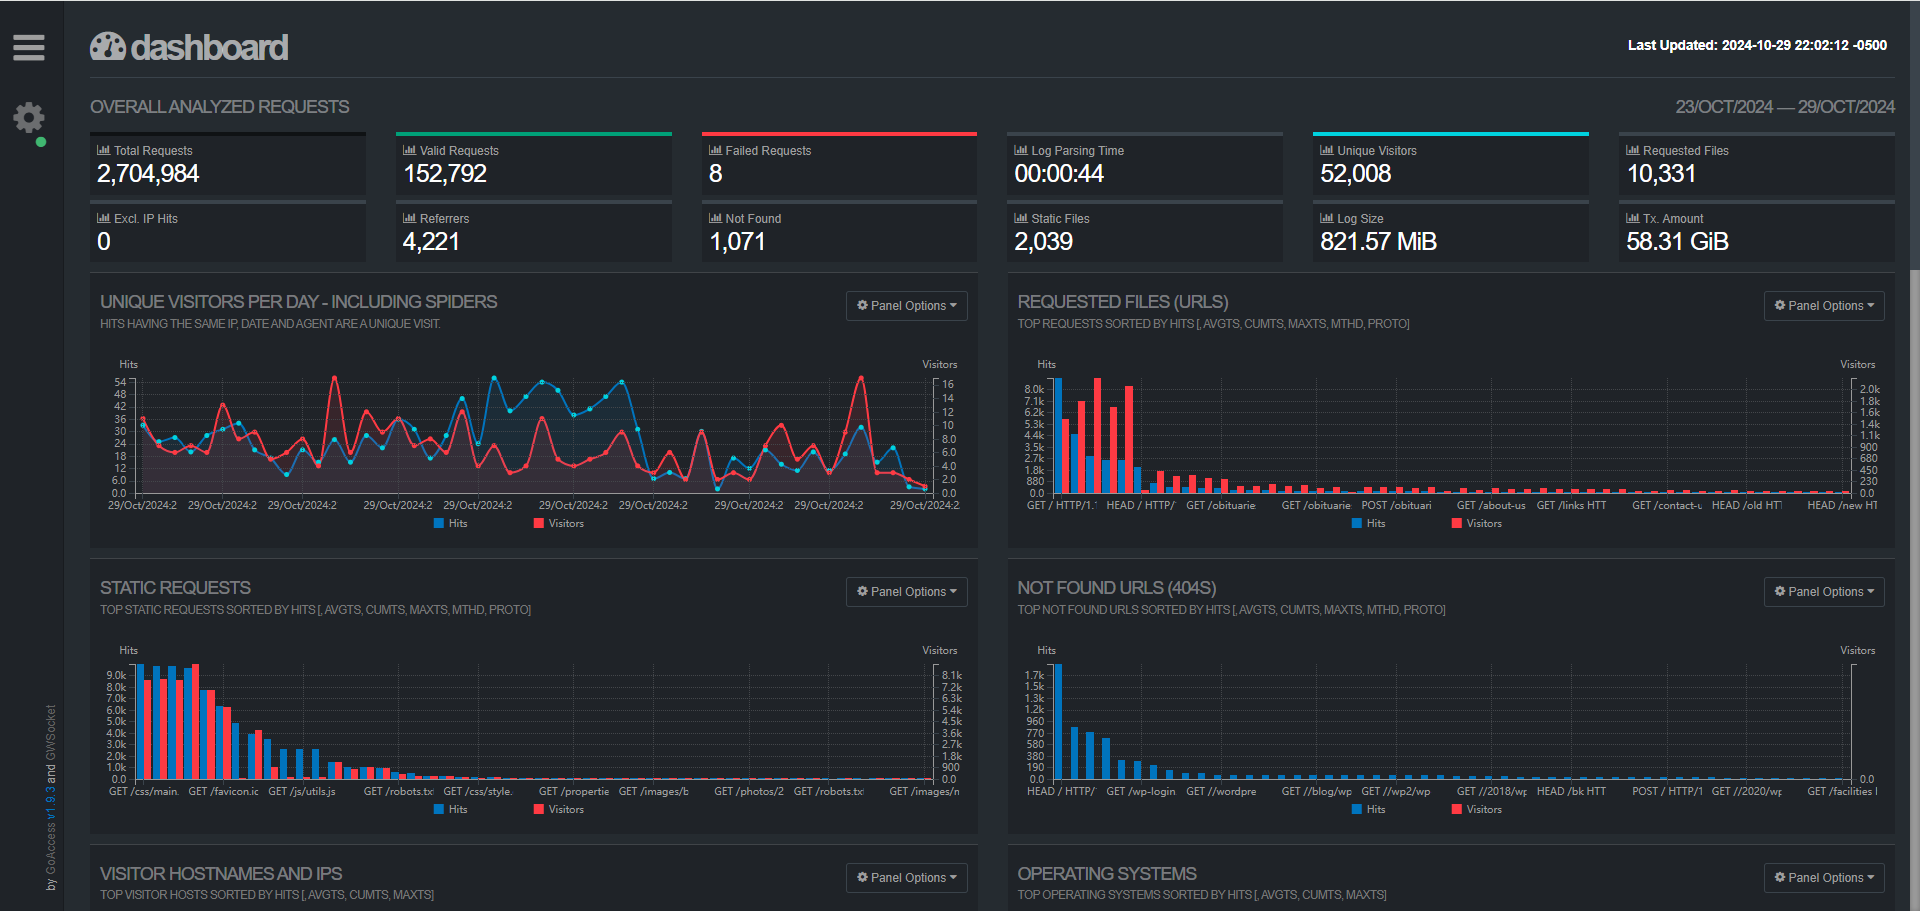Click the Not Found value 1,071
1920x911 pixels.
coord(737,242)
